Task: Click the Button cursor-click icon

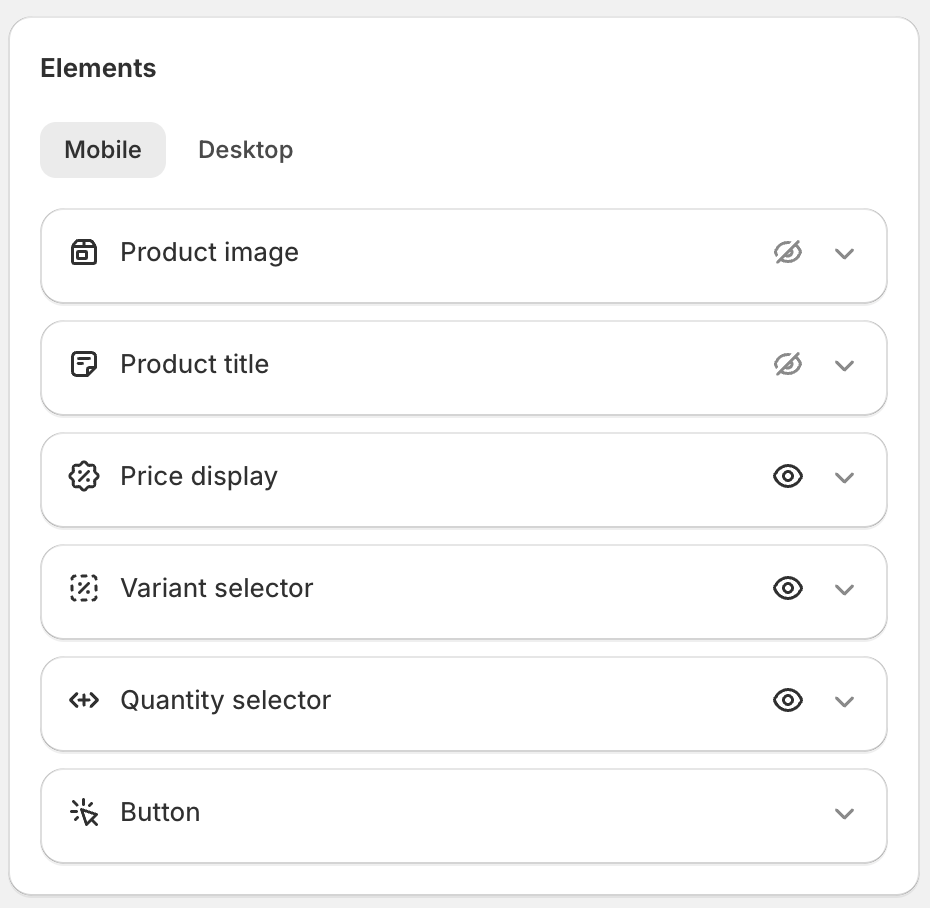Action: tap(84, 813)
